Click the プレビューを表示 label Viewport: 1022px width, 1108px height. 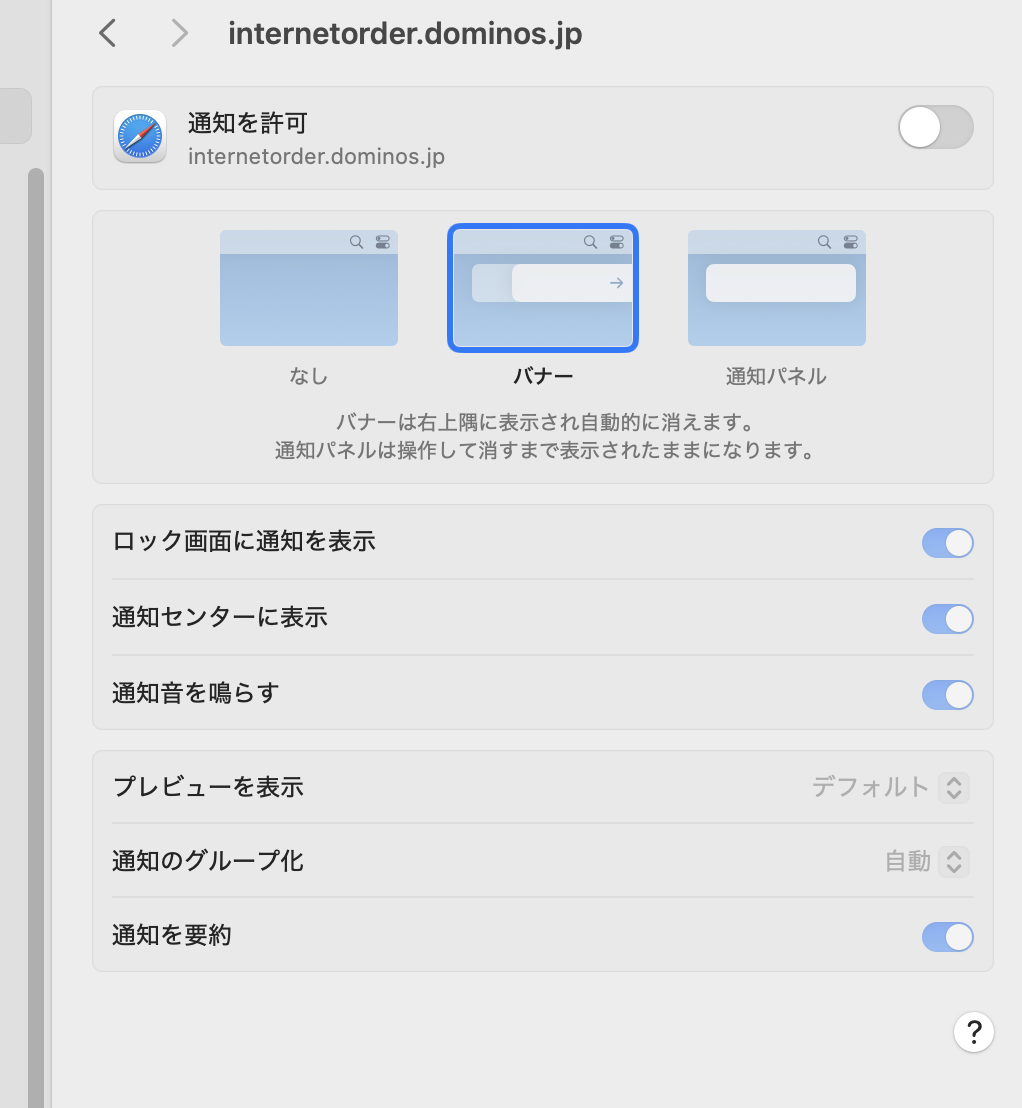point(208,787)
